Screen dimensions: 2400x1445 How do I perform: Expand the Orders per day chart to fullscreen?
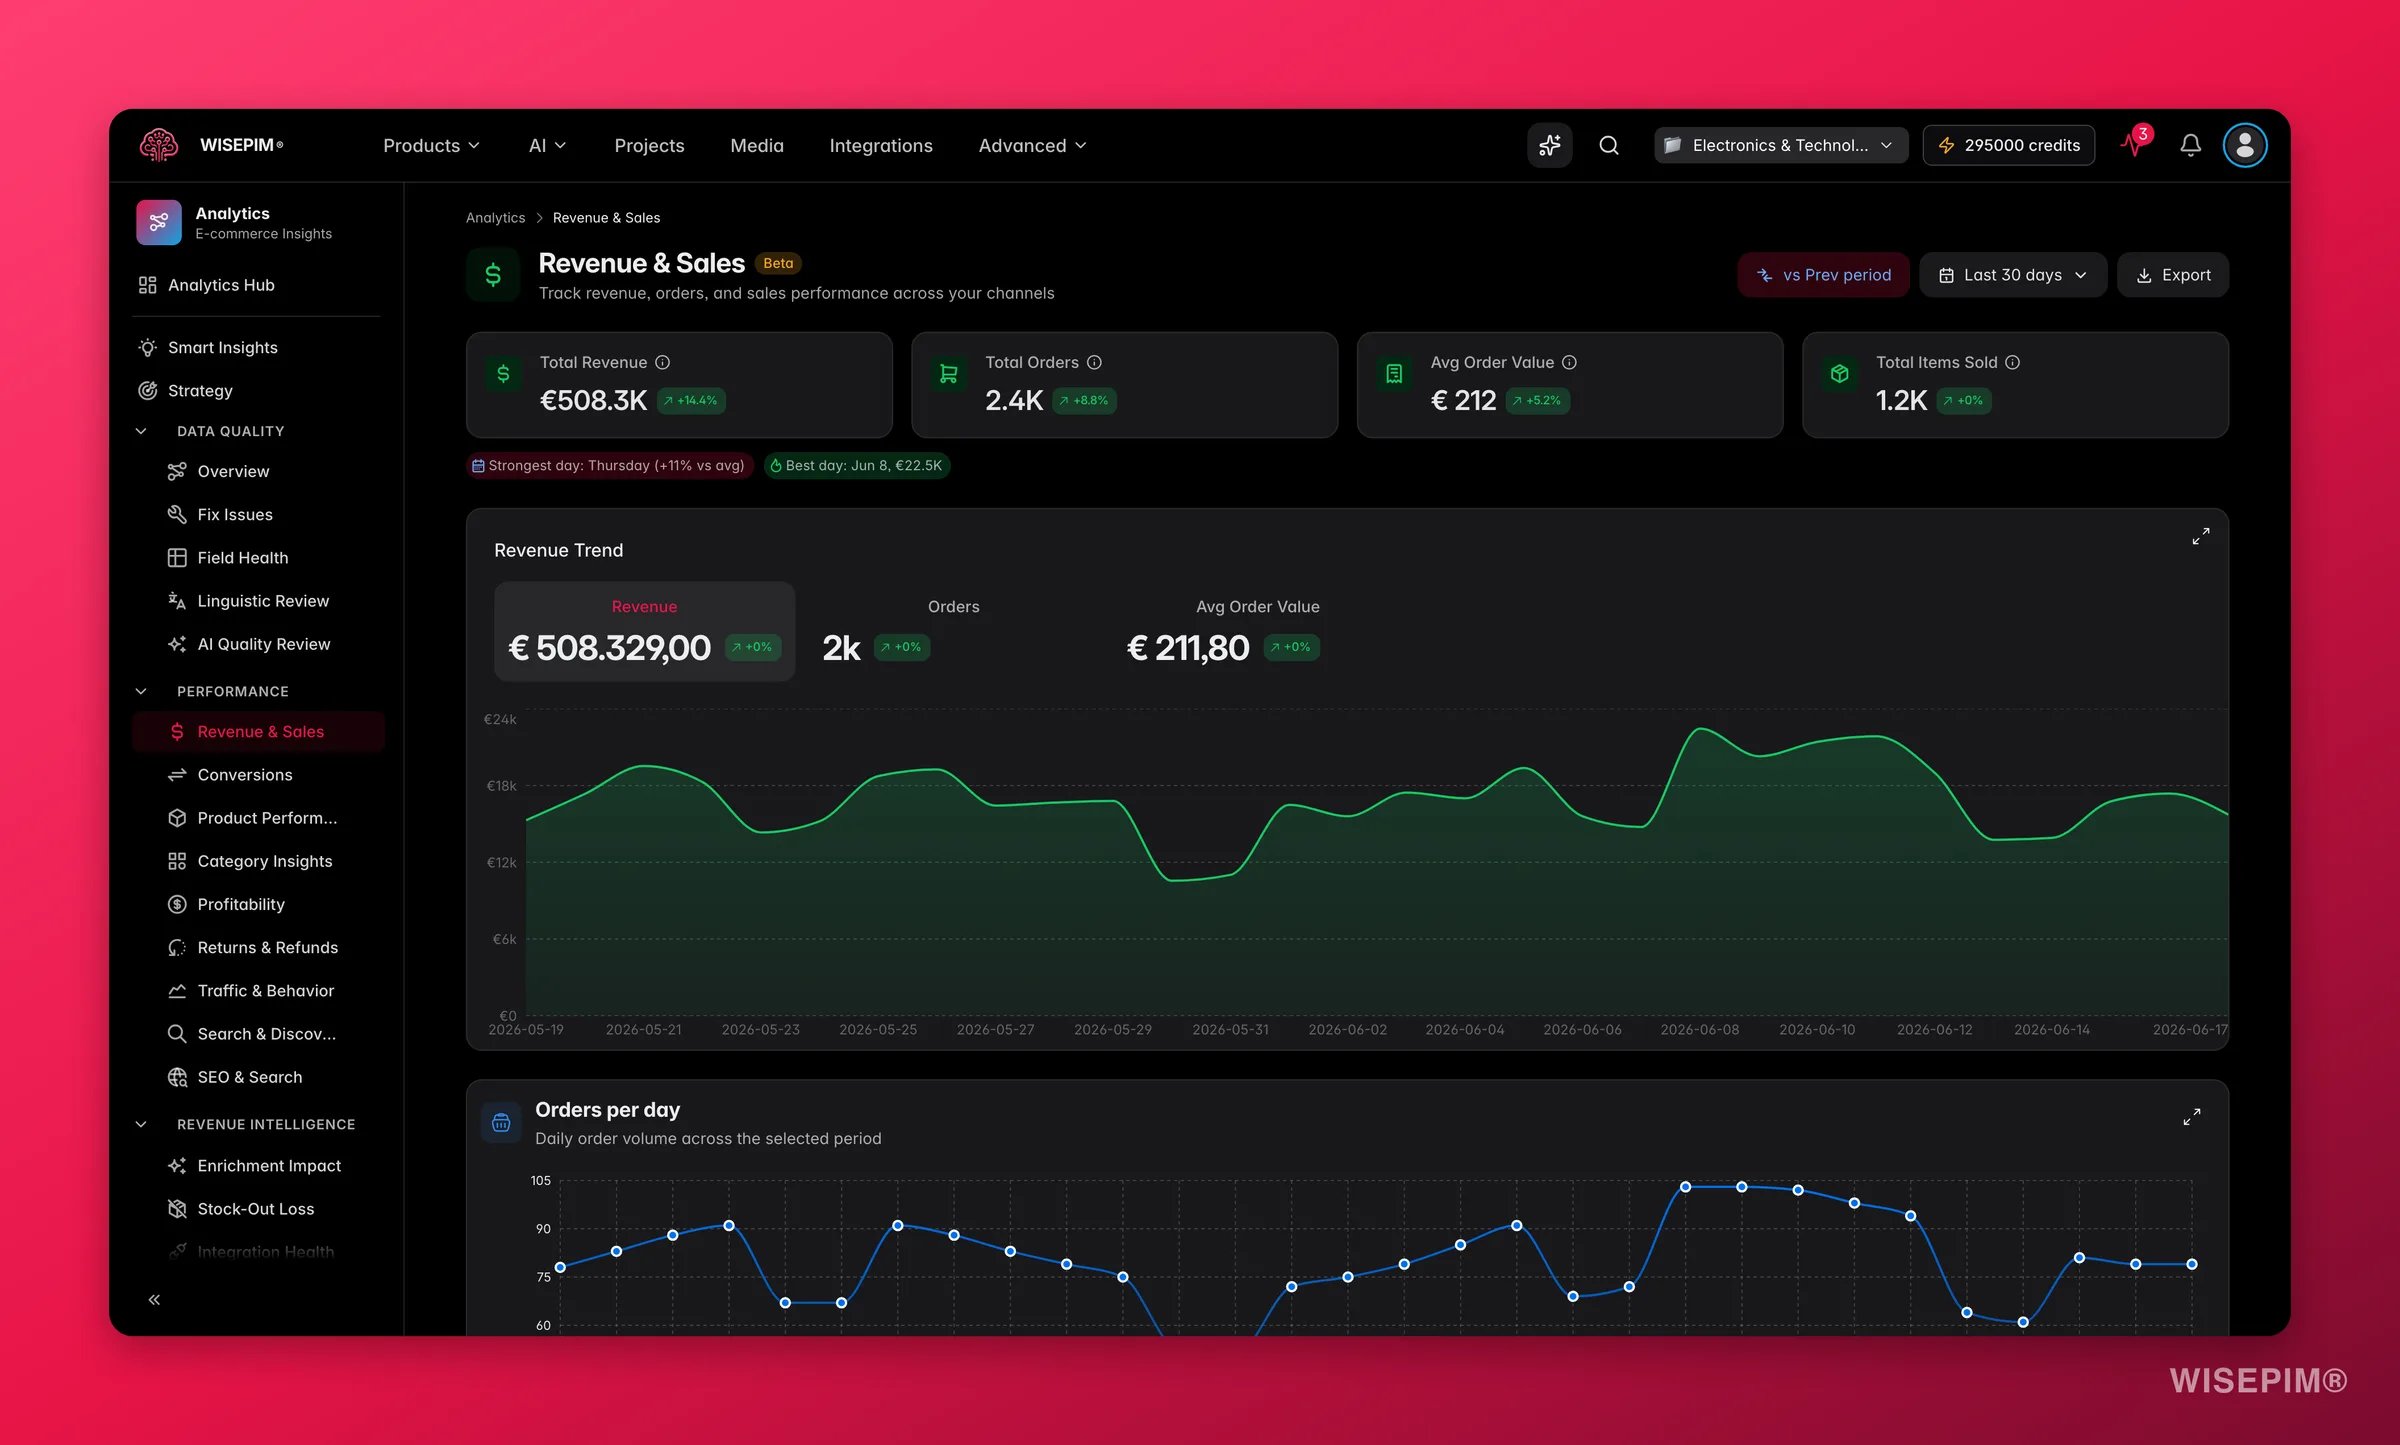pos(2191,1117)
